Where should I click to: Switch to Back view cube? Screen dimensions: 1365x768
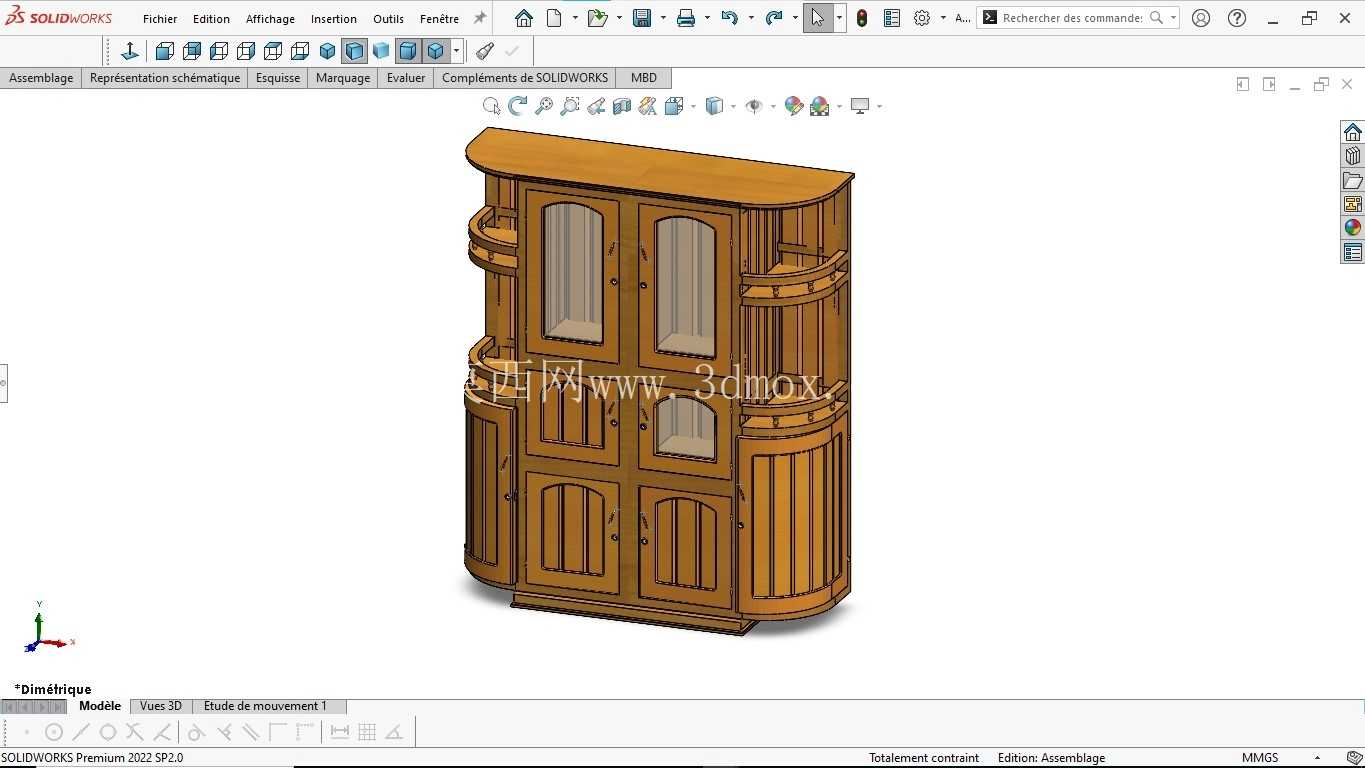coord(192,51)
